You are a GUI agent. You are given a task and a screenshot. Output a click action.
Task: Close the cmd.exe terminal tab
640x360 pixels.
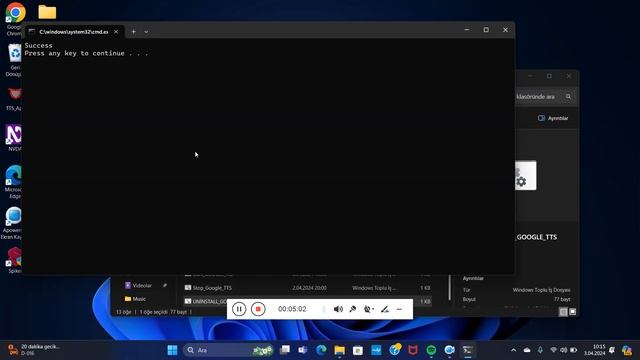tap(116, 31)
